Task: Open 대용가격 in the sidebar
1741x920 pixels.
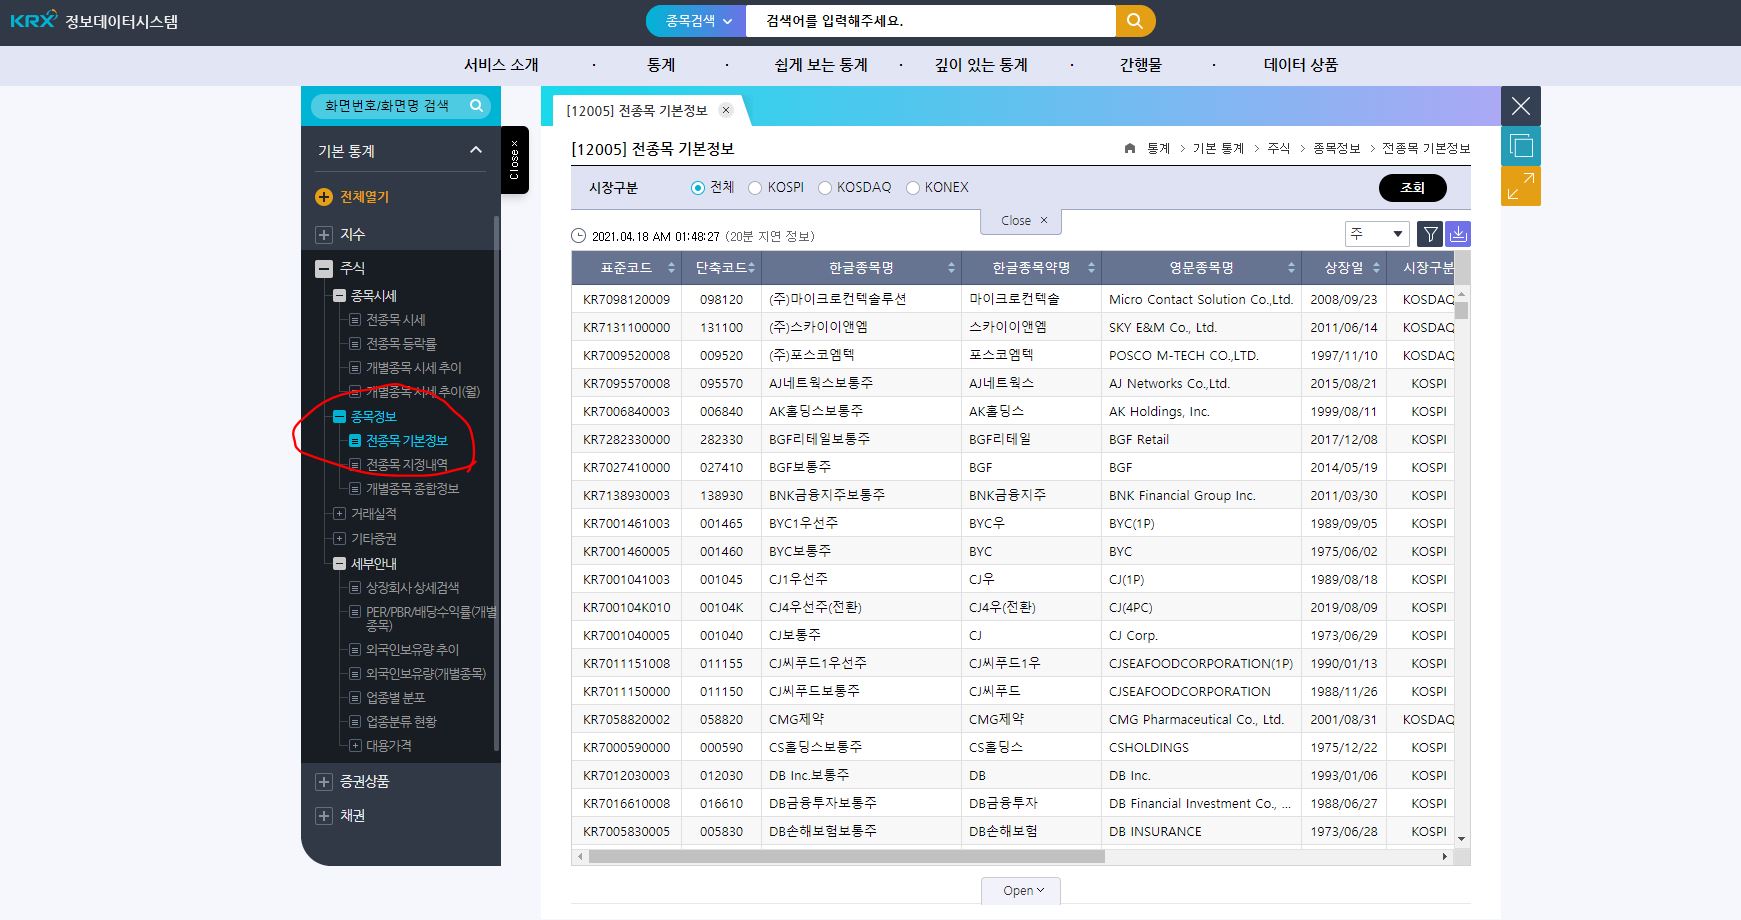Action: (389, 746)
